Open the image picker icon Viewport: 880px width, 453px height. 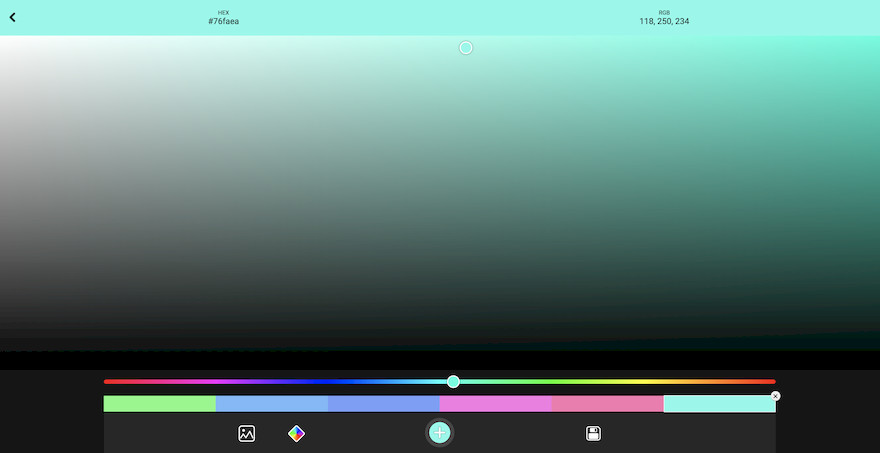[x=246, y=433]
